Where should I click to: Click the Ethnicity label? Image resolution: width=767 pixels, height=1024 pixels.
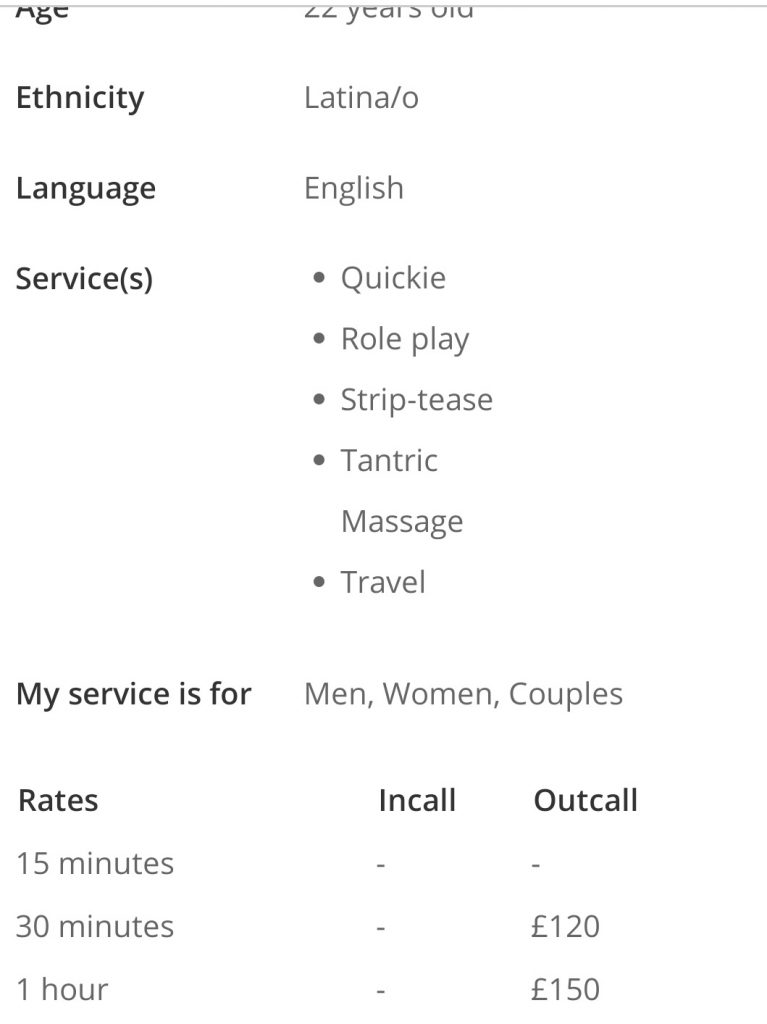tap(80, 98)
